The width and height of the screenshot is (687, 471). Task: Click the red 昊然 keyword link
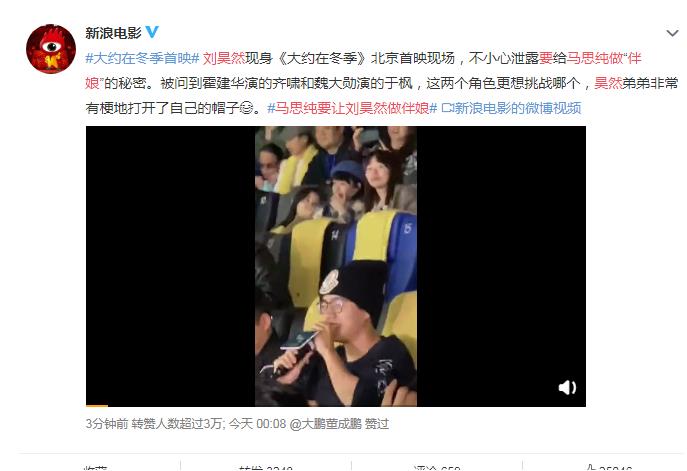click(x=608, y=83)
